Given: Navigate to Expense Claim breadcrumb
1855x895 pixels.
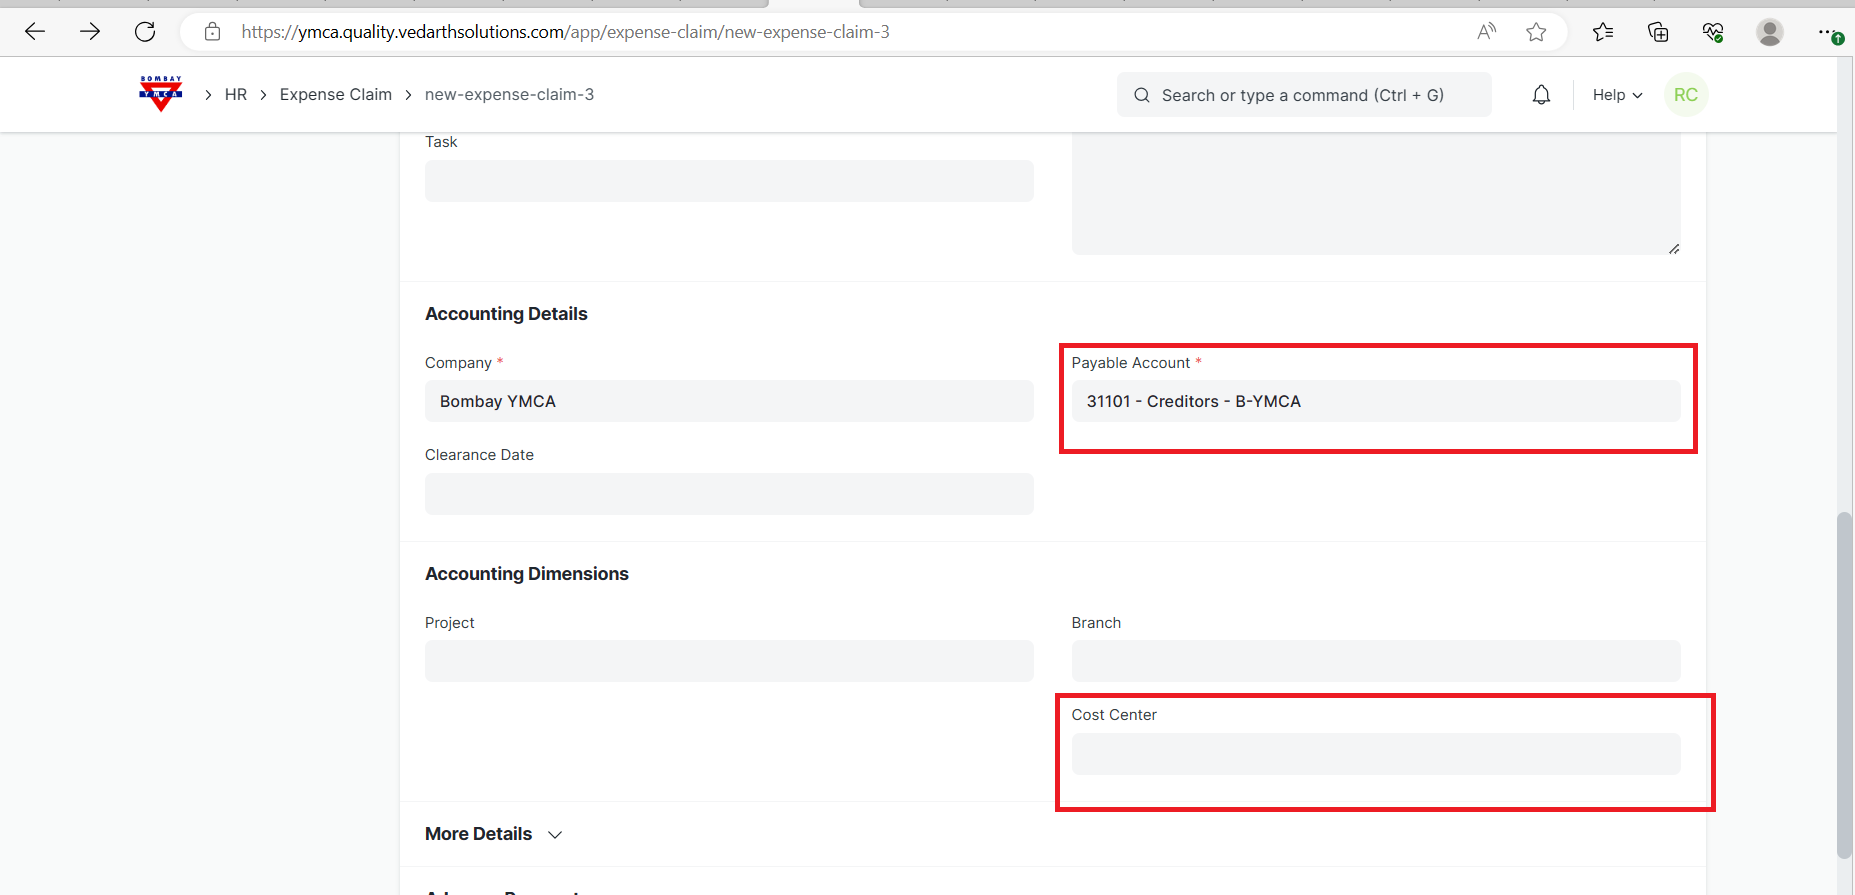Looking at the screenshot, I should coord(335,94).
